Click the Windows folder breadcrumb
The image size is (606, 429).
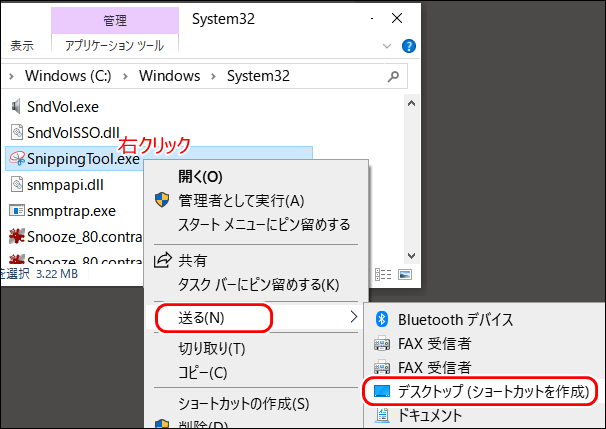click(170, 76)
